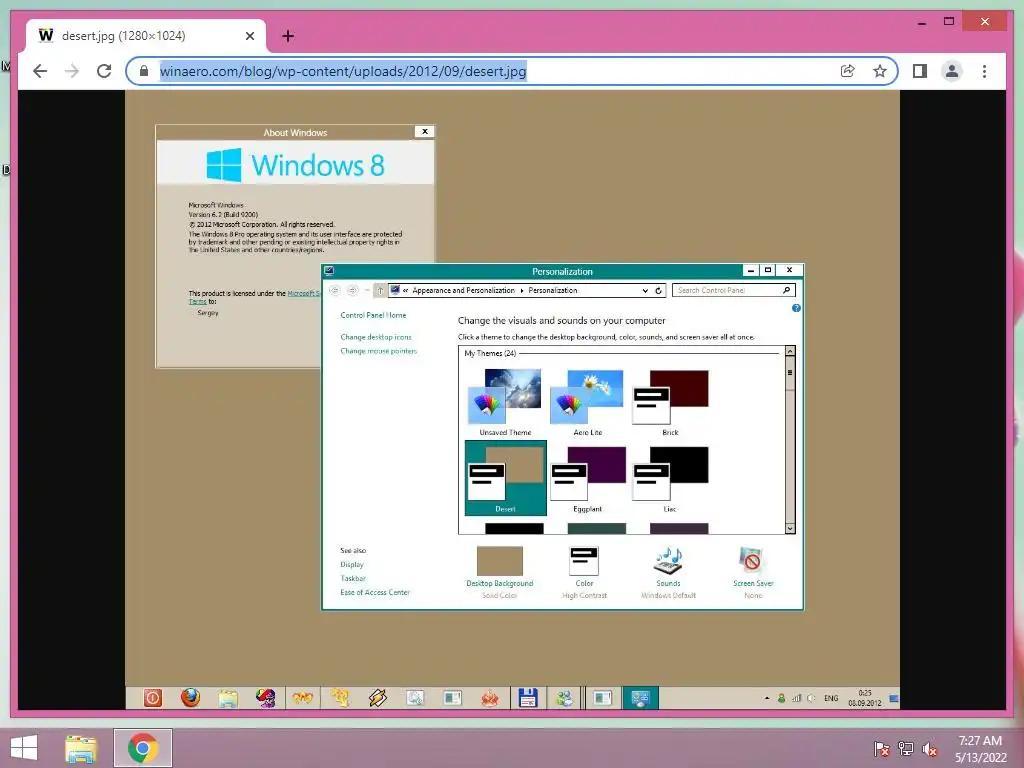Open the clock showing 7:27 AM
The height and width of the screenshot is (768, 1024).
(980, 748)
